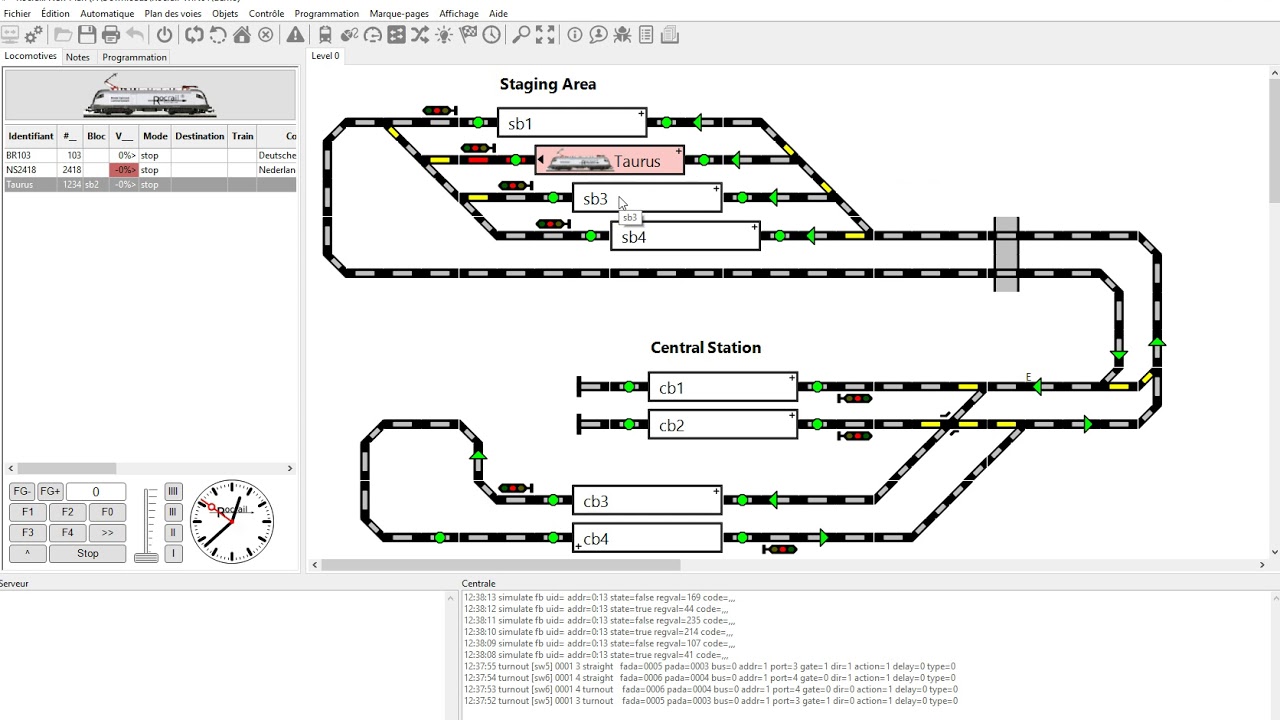
Task: Open the Plan des voies menu
Action: pyautogui.click(x=173, y=14)
